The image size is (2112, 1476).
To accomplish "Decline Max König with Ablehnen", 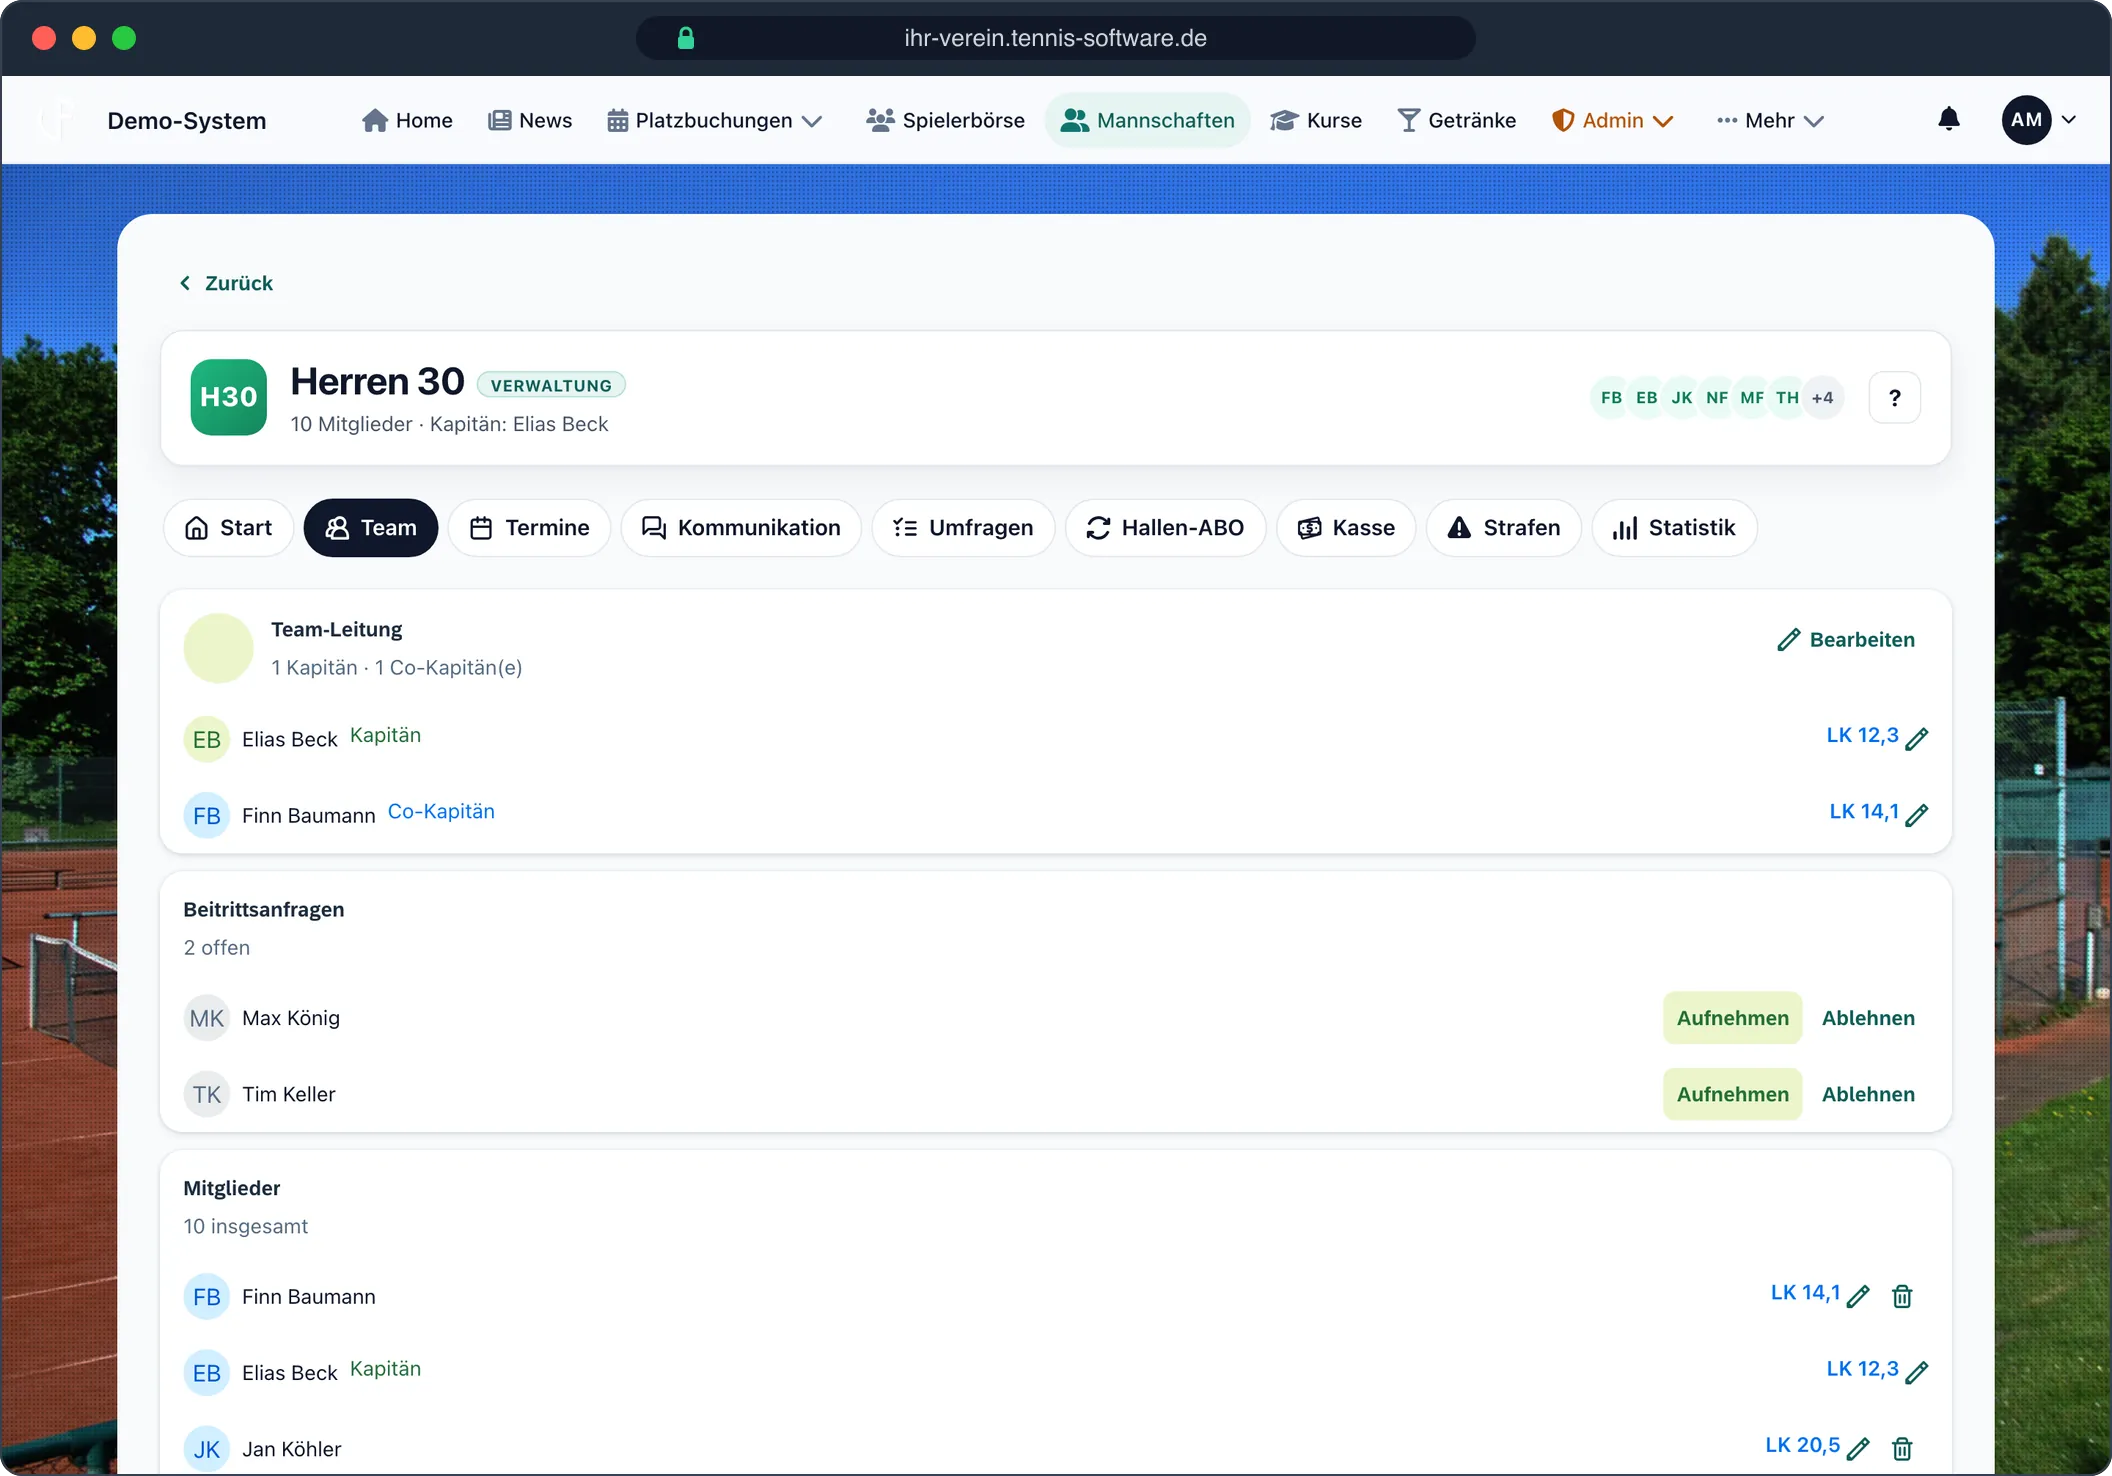I will pyautogui.click(x=1868, y=1018).
